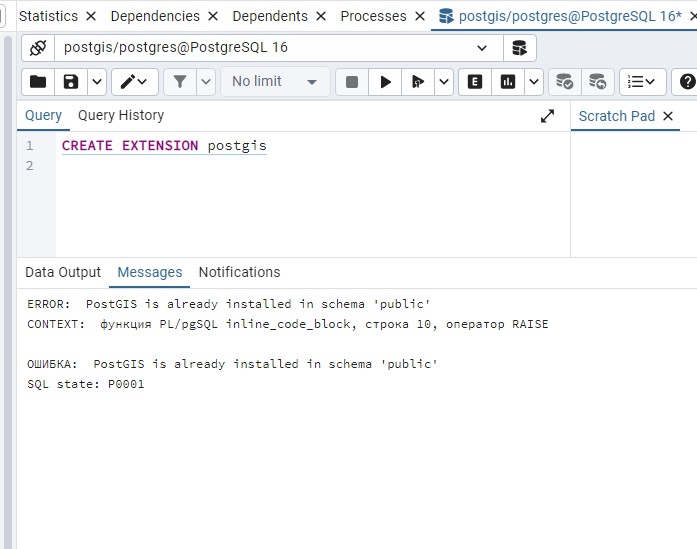
Task: Open the Edit pencil dropdown
Action: click(134, 82)
